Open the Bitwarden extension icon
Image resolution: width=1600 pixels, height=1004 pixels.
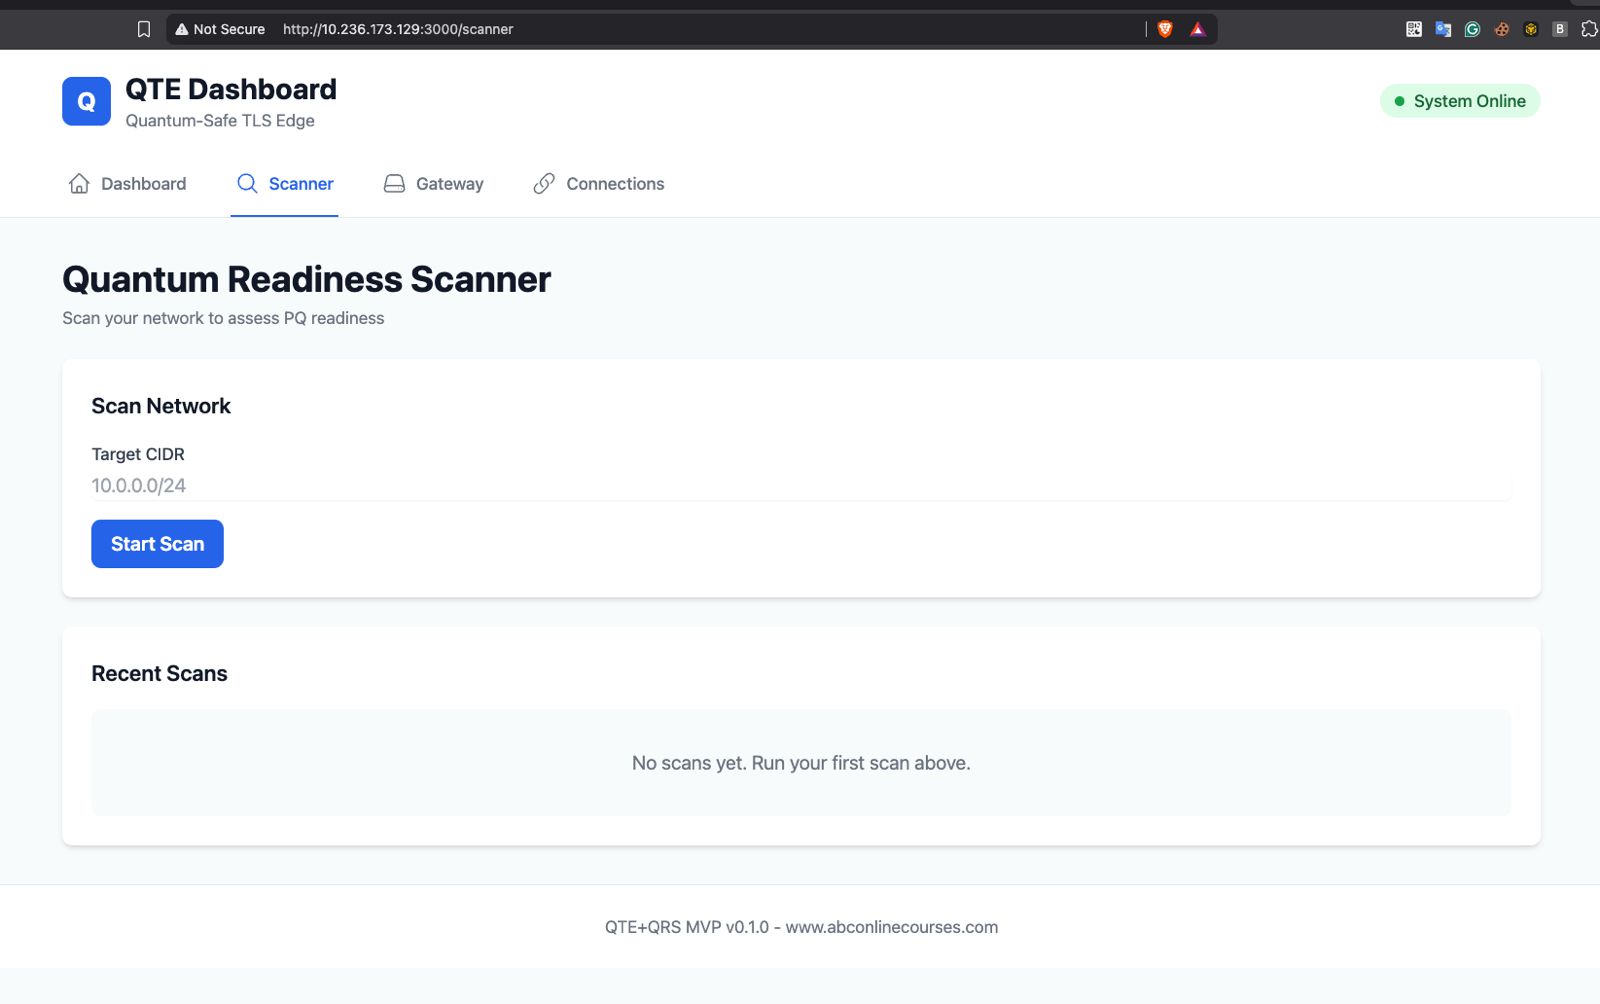pos(1559,28)
